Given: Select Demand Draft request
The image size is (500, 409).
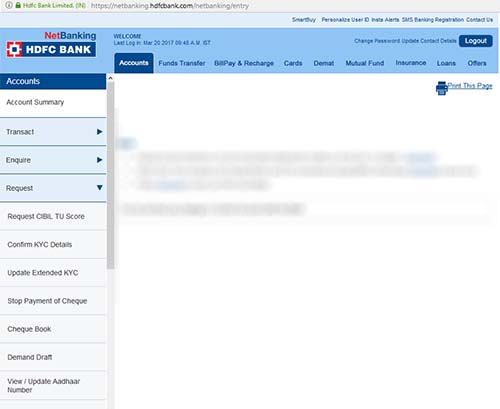Looking at the screenshot, I should [x=53, y=357].
